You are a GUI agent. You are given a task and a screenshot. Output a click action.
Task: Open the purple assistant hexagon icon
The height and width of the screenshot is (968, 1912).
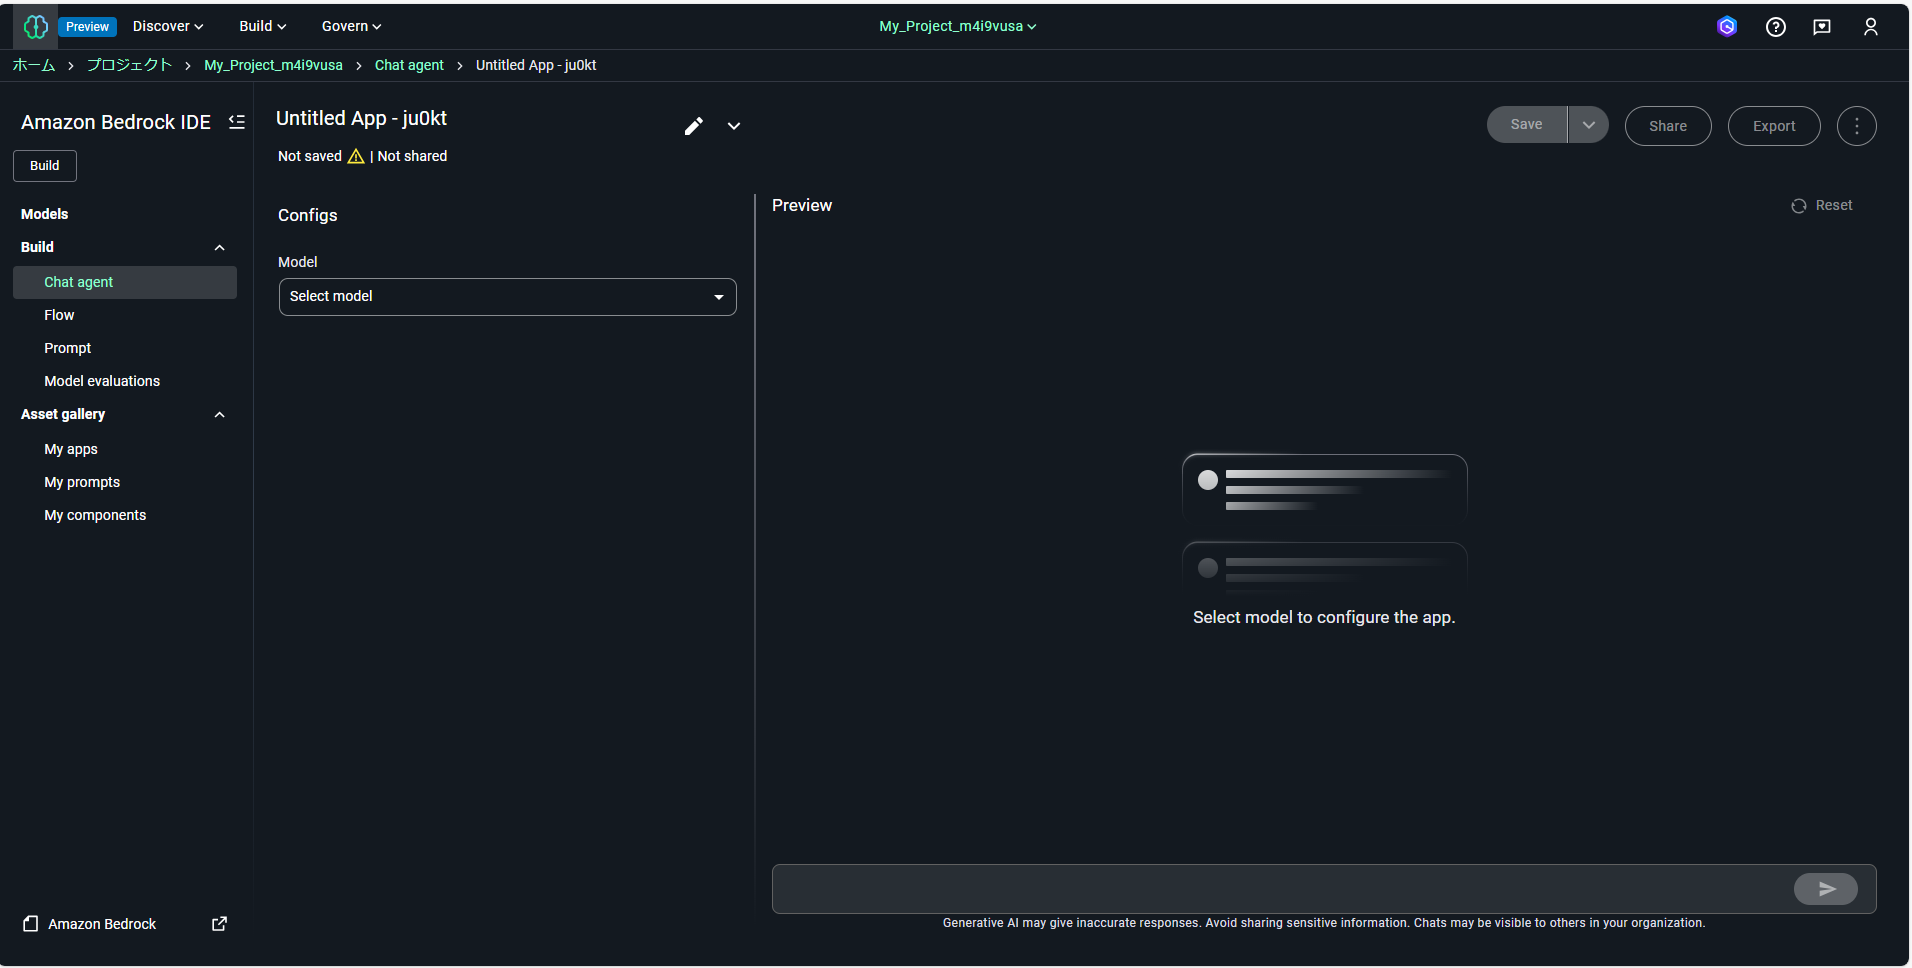pyautogui.click(x=1727, y=27)
